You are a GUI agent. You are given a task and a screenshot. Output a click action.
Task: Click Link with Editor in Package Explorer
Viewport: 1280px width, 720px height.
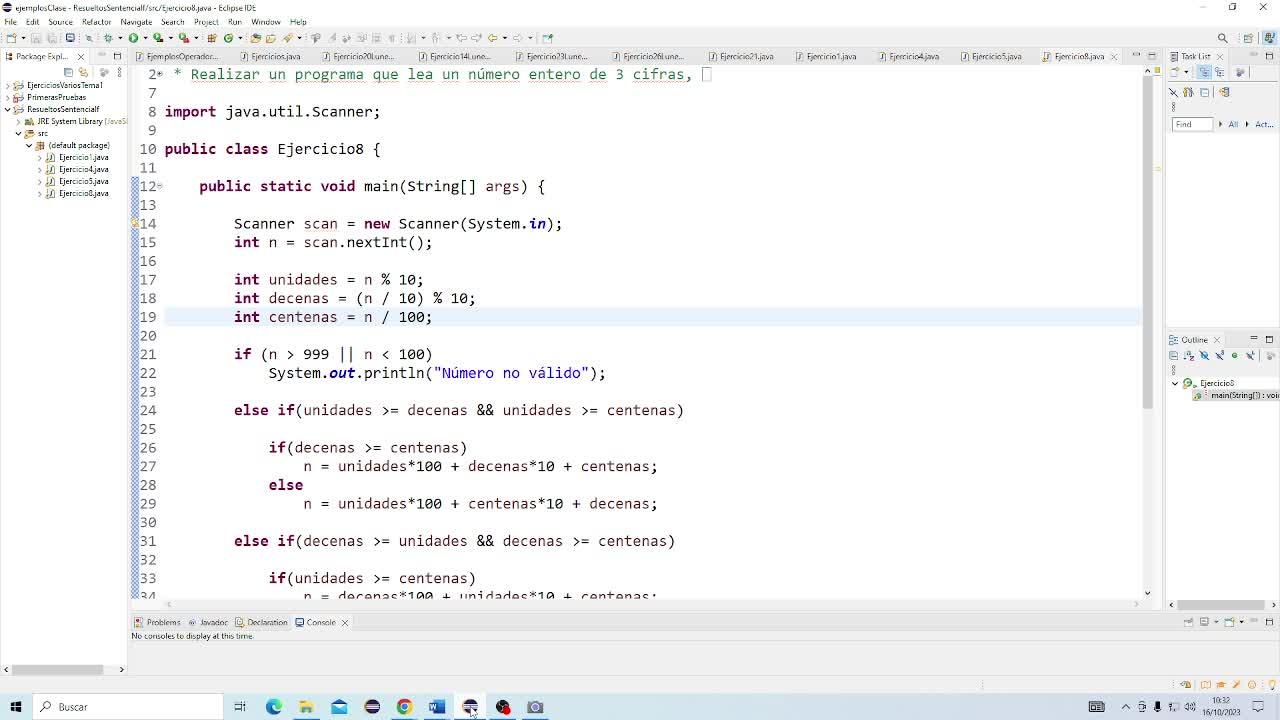(x=83, y=72)
